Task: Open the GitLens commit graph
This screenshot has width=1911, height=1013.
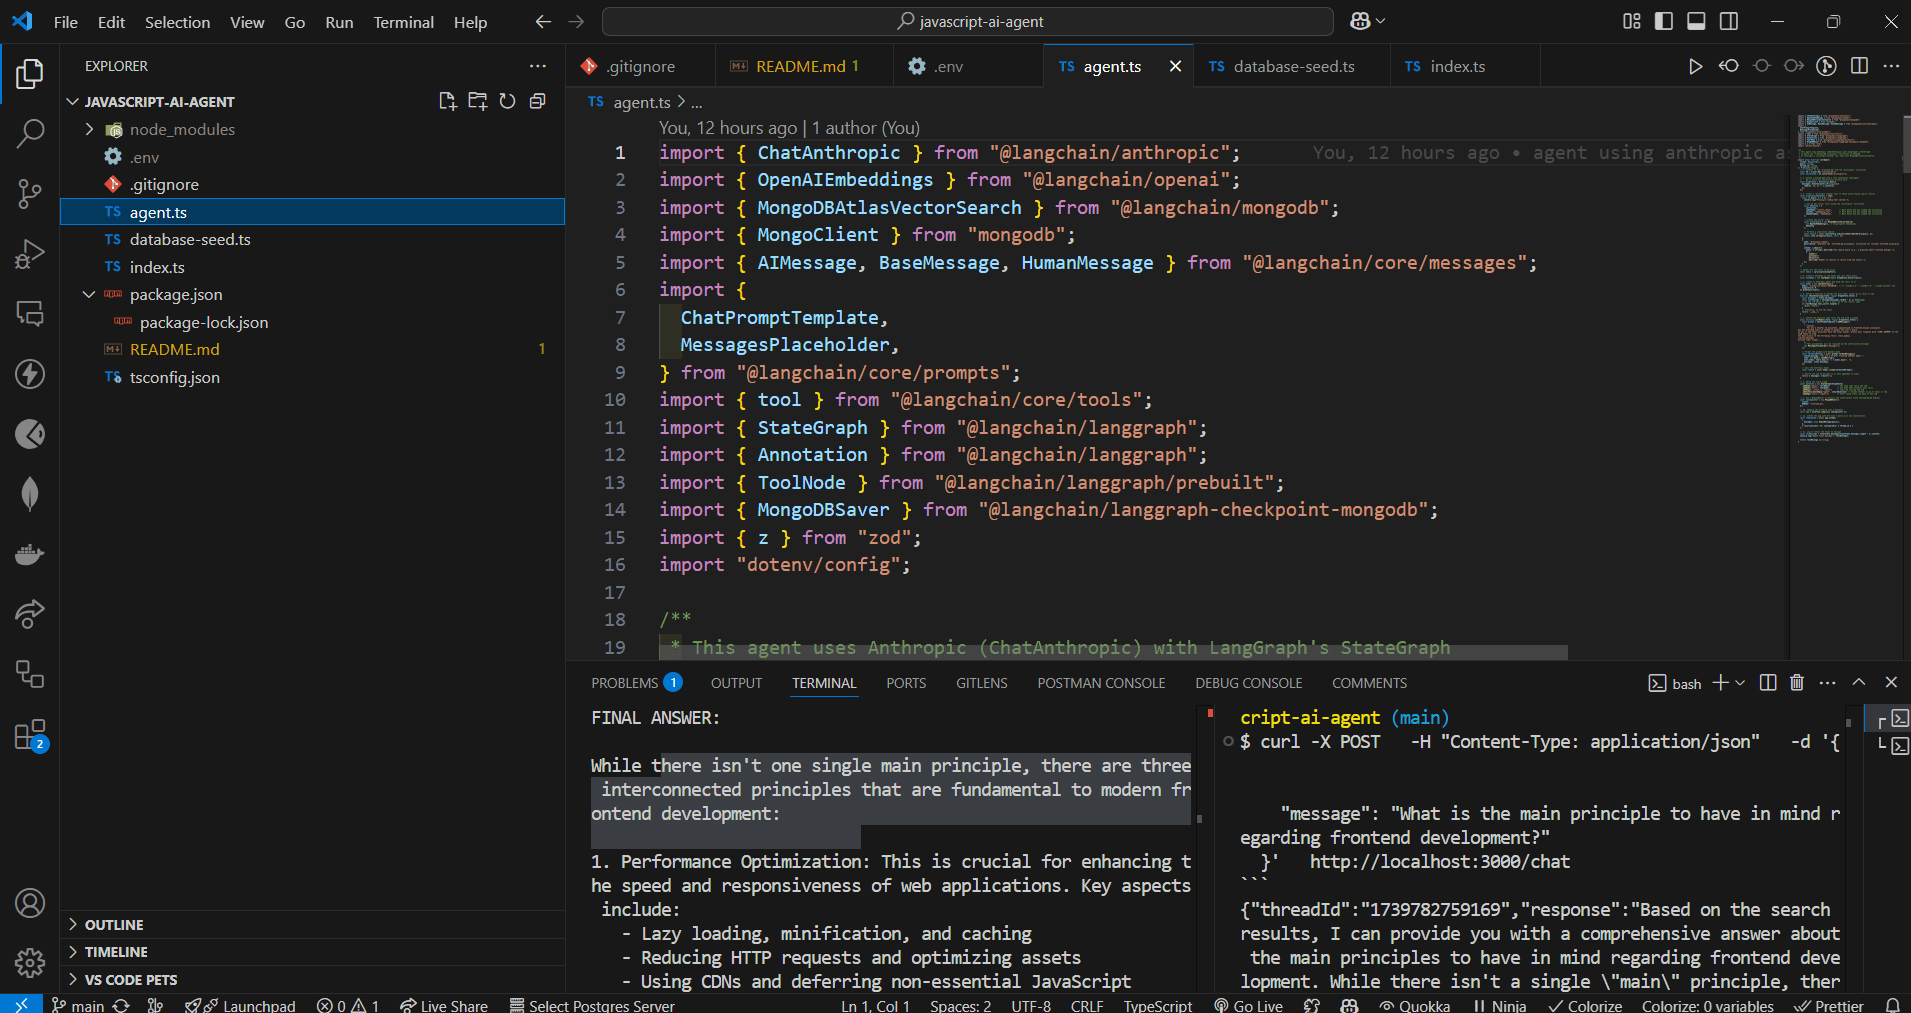Action: pos(1826,66)
